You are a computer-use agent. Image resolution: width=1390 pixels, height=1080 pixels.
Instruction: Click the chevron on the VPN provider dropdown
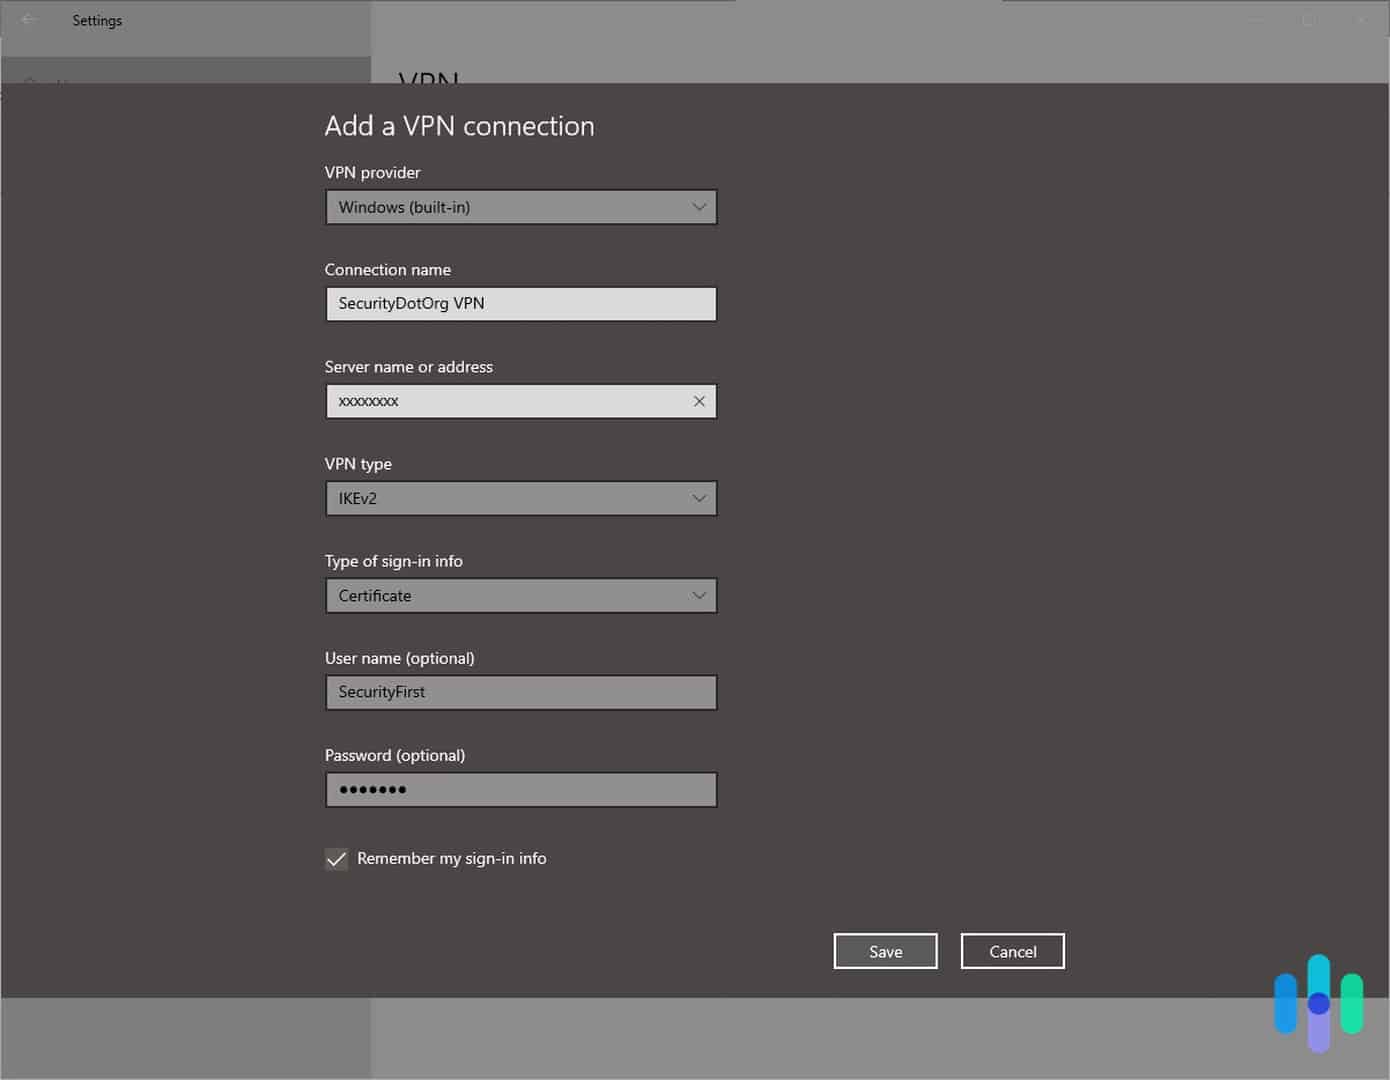tap(699, 207)
